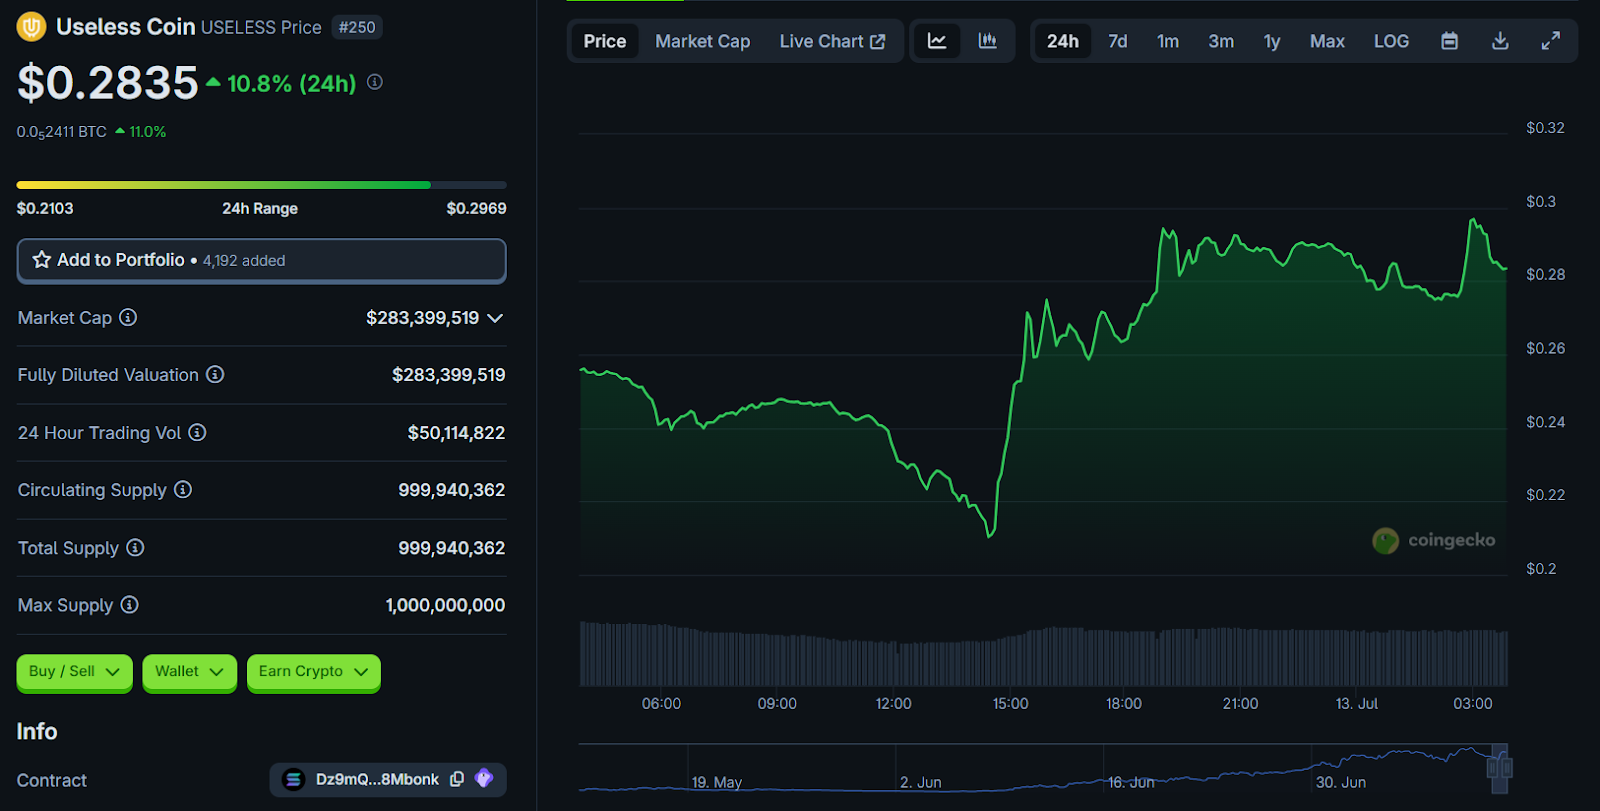This screenshot has height=811, width=1600.
Task: Click the 1,000,000,000 max supply value
Action: click(445, 604)
